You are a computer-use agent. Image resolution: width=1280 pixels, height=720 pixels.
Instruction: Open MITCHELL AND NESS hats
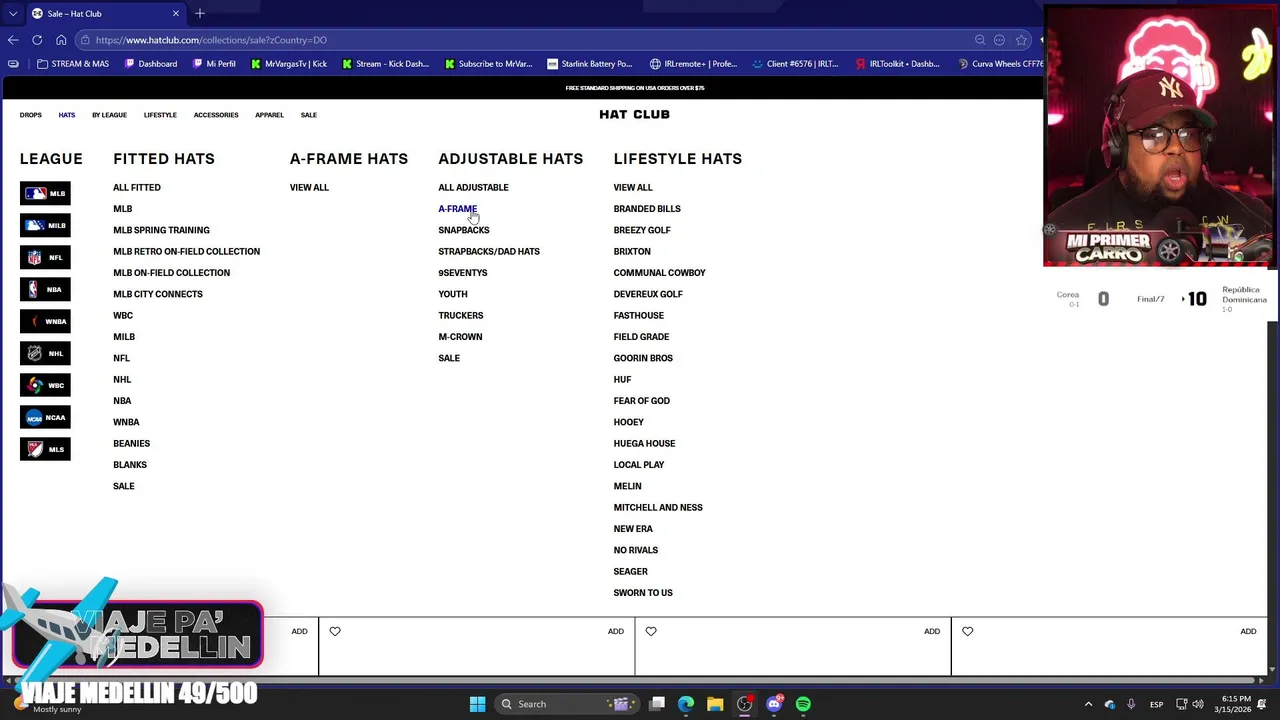pos(658,507)
